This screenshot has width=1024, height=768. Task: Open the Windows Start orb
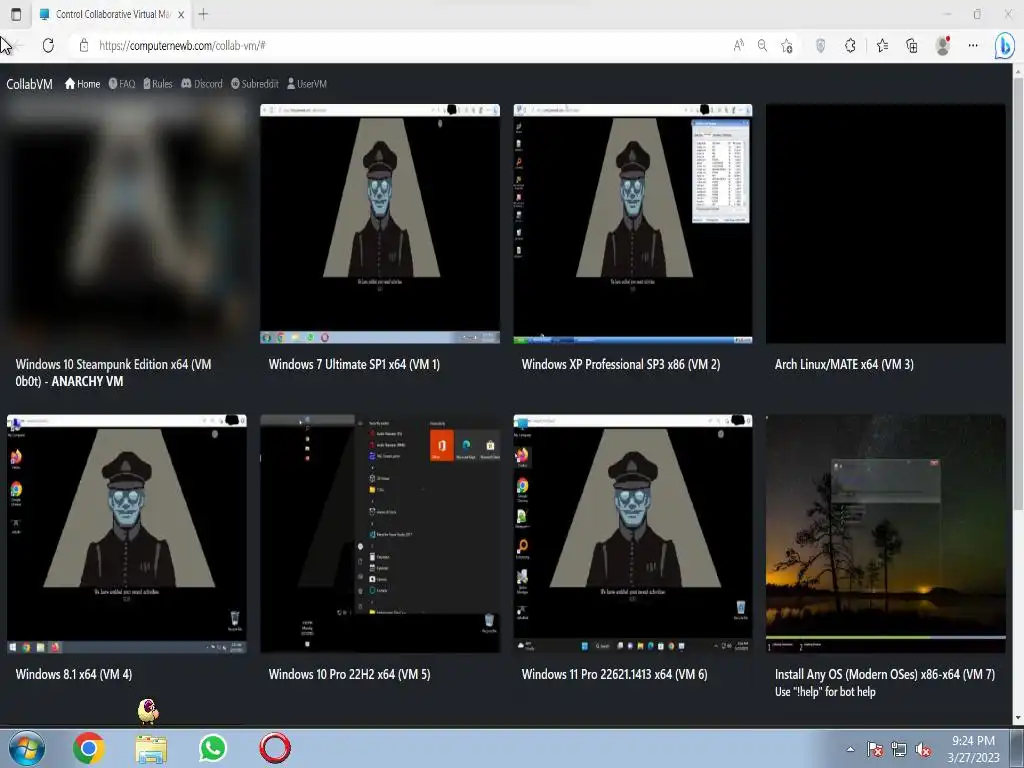point(27,748)
